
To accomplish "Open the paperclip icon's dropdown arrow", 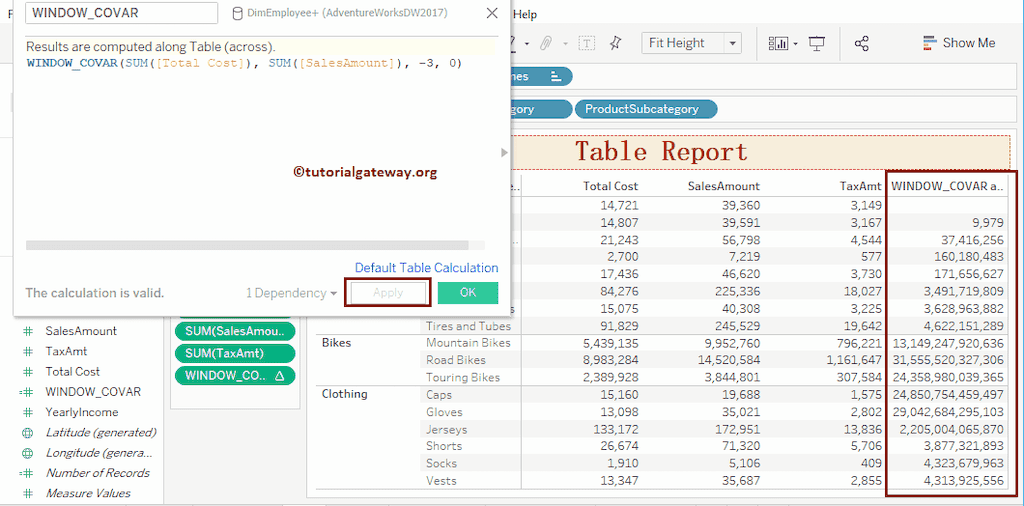I will click(x=565, y=44).
